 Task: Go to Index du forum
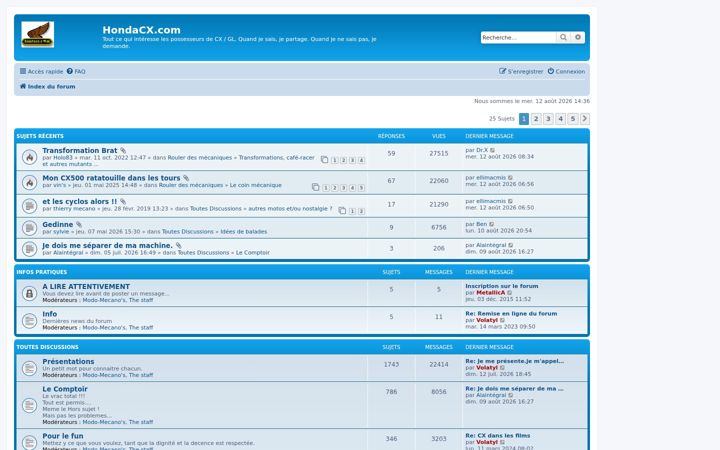coord(48,86)
